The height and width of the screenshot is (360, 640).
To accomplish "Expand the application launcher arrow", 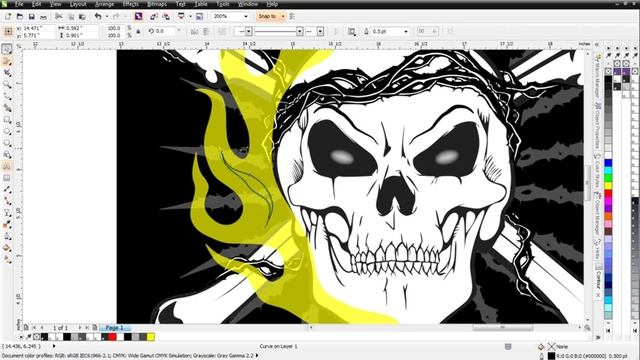I will (190, 17).
